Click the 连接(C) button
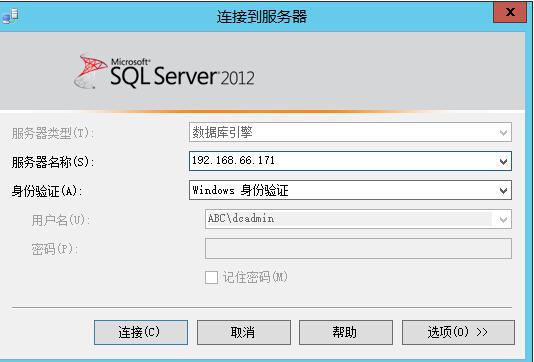The height and width of the screenshot is (362, 534). (x=141, y=332)
